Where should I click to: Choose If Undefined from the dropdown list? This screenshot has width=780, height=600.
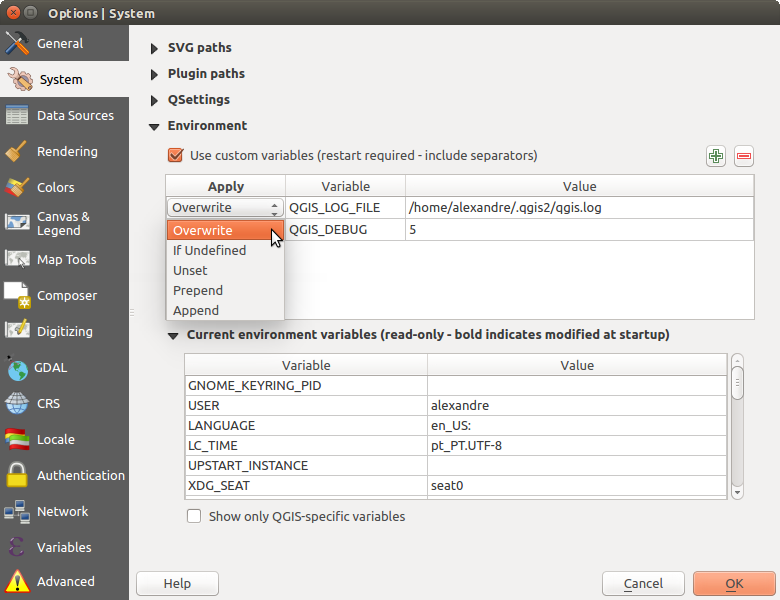coord(209,250)
